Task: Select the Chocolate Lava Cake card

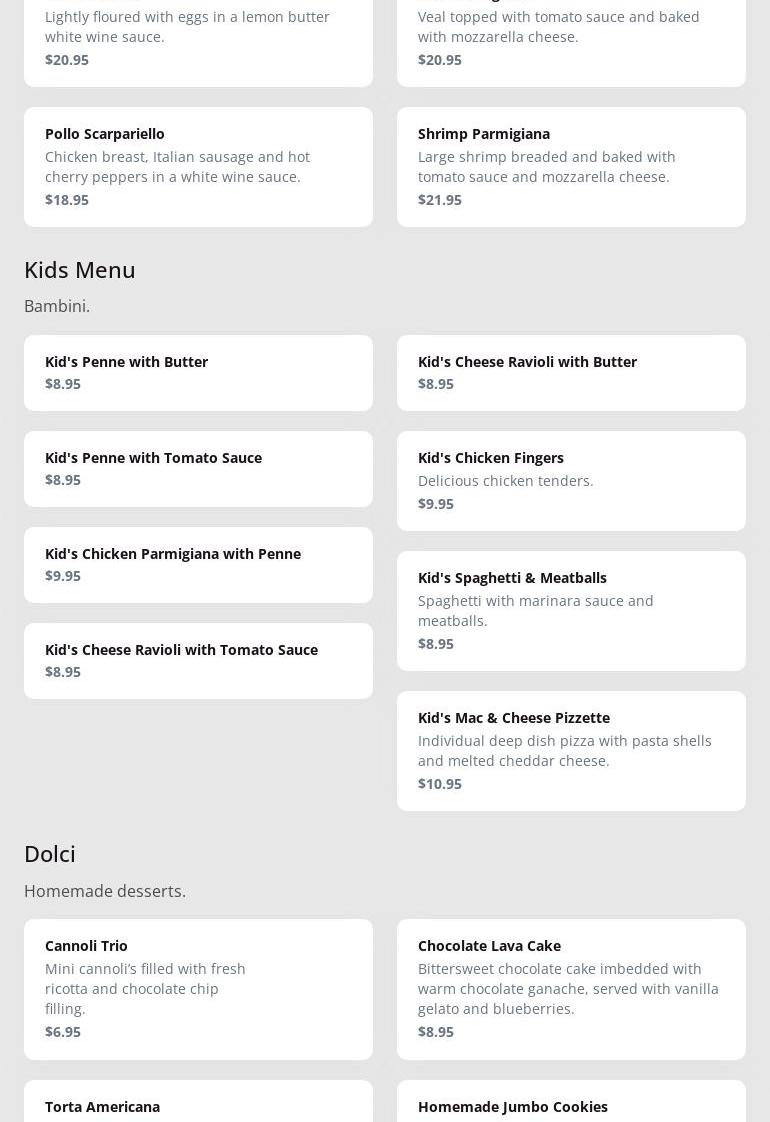Action: 571,988
